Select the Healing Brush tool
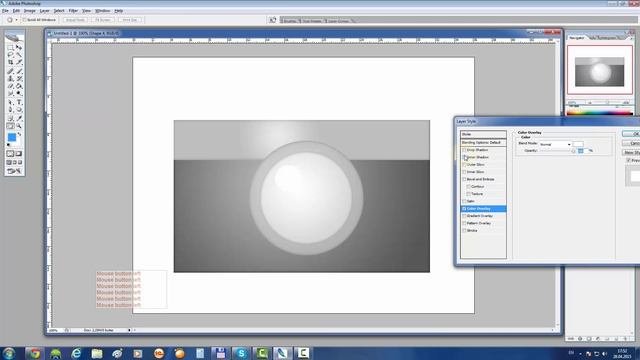Image resolution: width=640 pixels, height=360 pixels. [x=10, y=71]
